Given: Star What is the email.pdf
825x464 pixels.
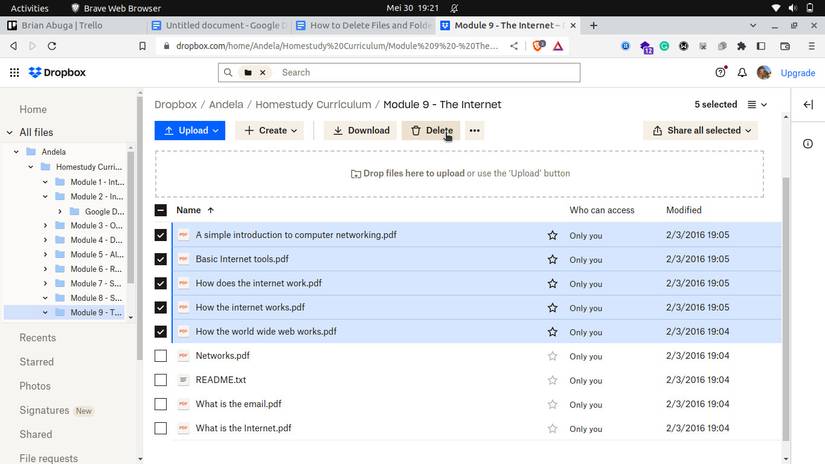Looking at the screenshot, I should (552, 405).
